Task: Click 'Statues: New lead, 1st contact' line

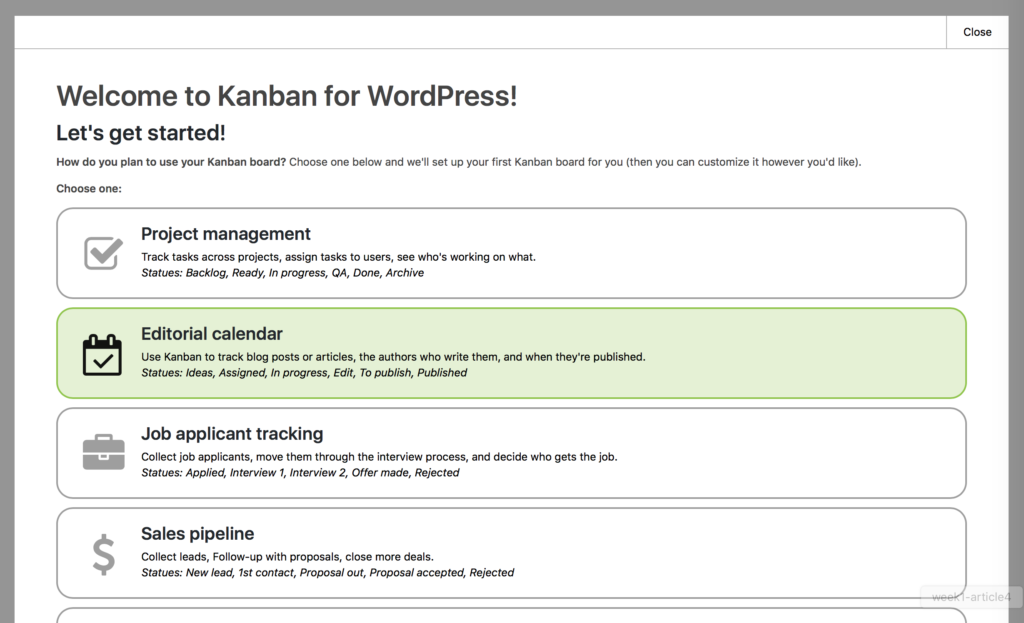Action: (327, 573)
